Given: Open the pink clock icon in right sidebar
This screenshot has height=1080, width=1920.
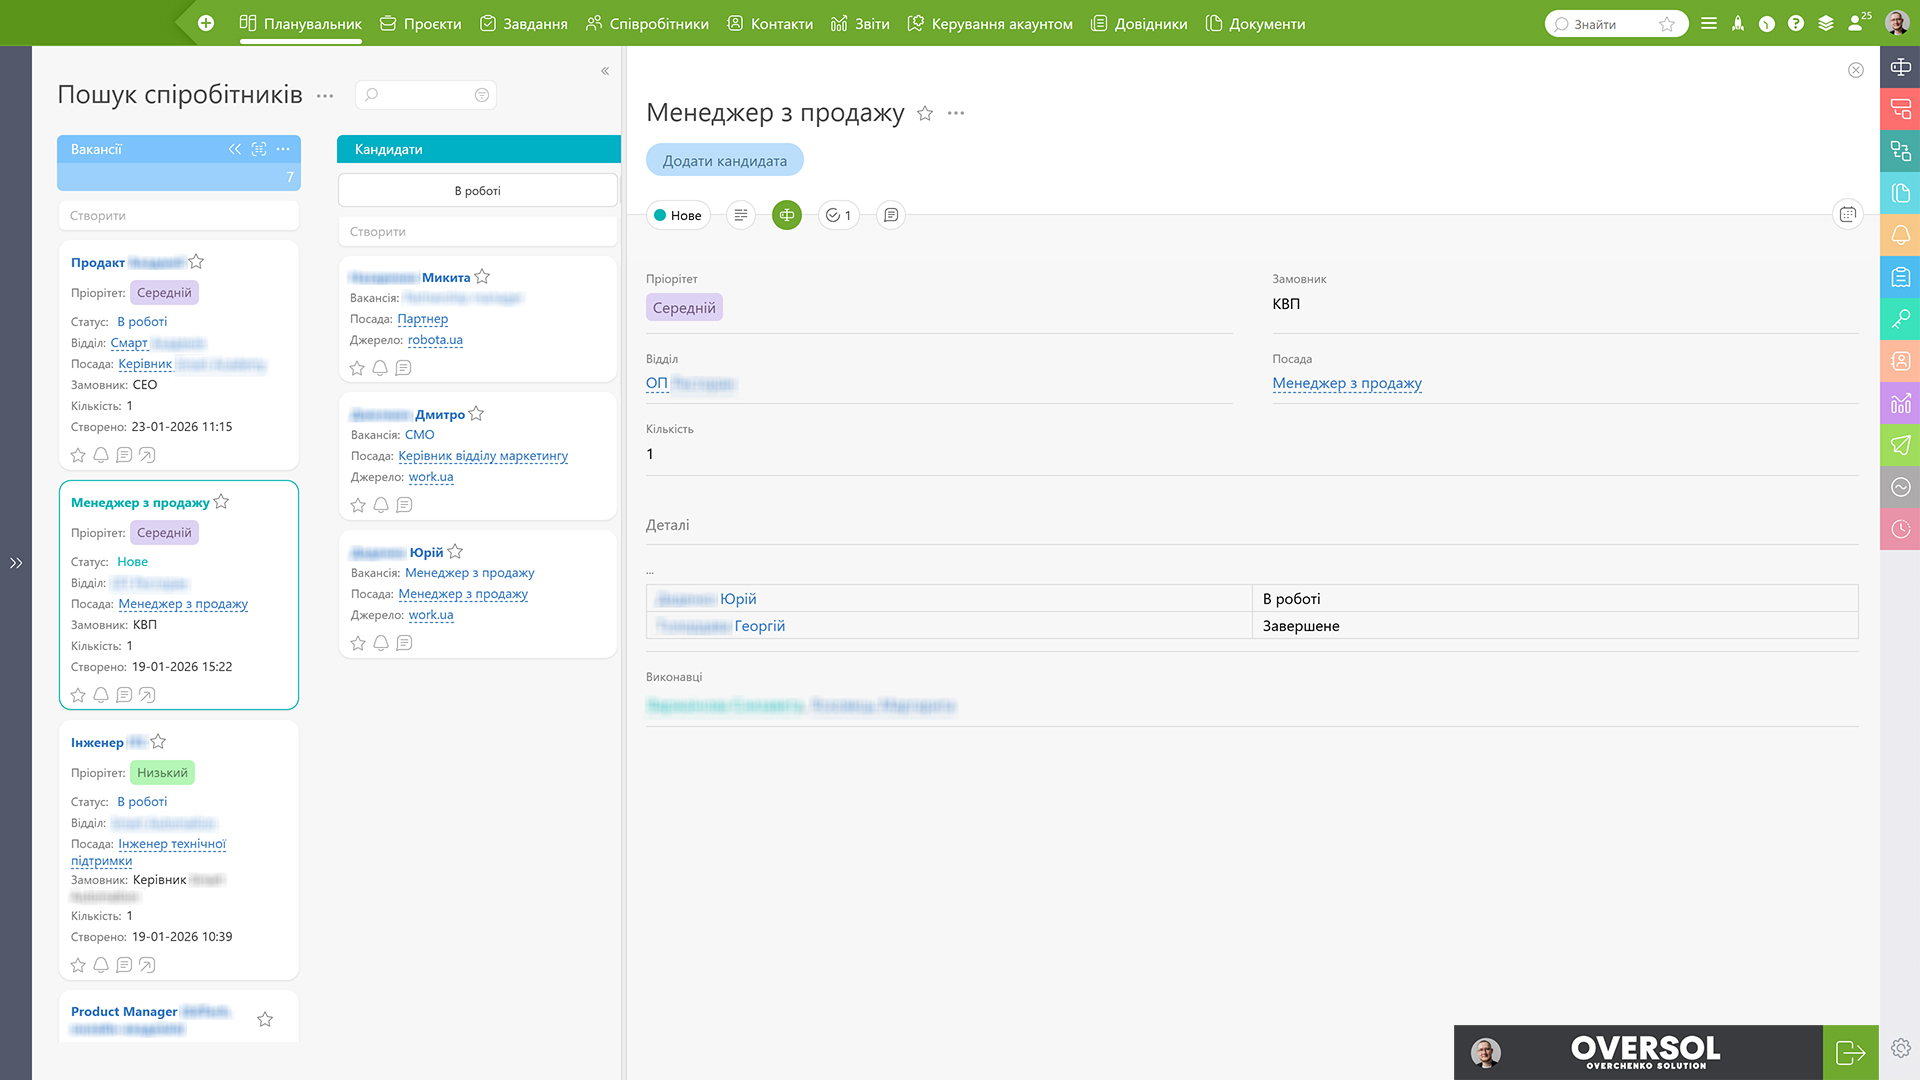Looking at the screenshot, I should (x=1900, y=529).
